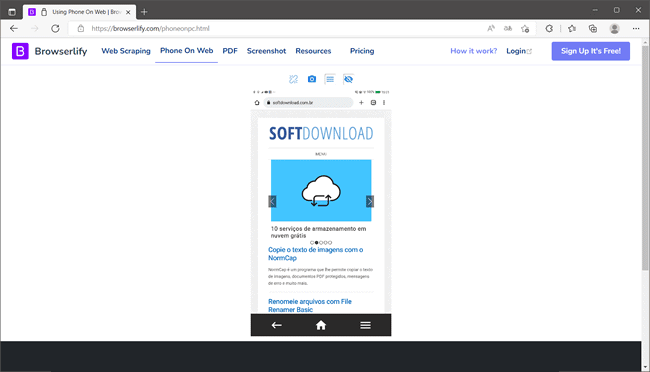Select the Phone On Web nav item
The image size is (650, 372).
(x=187, y=51)
